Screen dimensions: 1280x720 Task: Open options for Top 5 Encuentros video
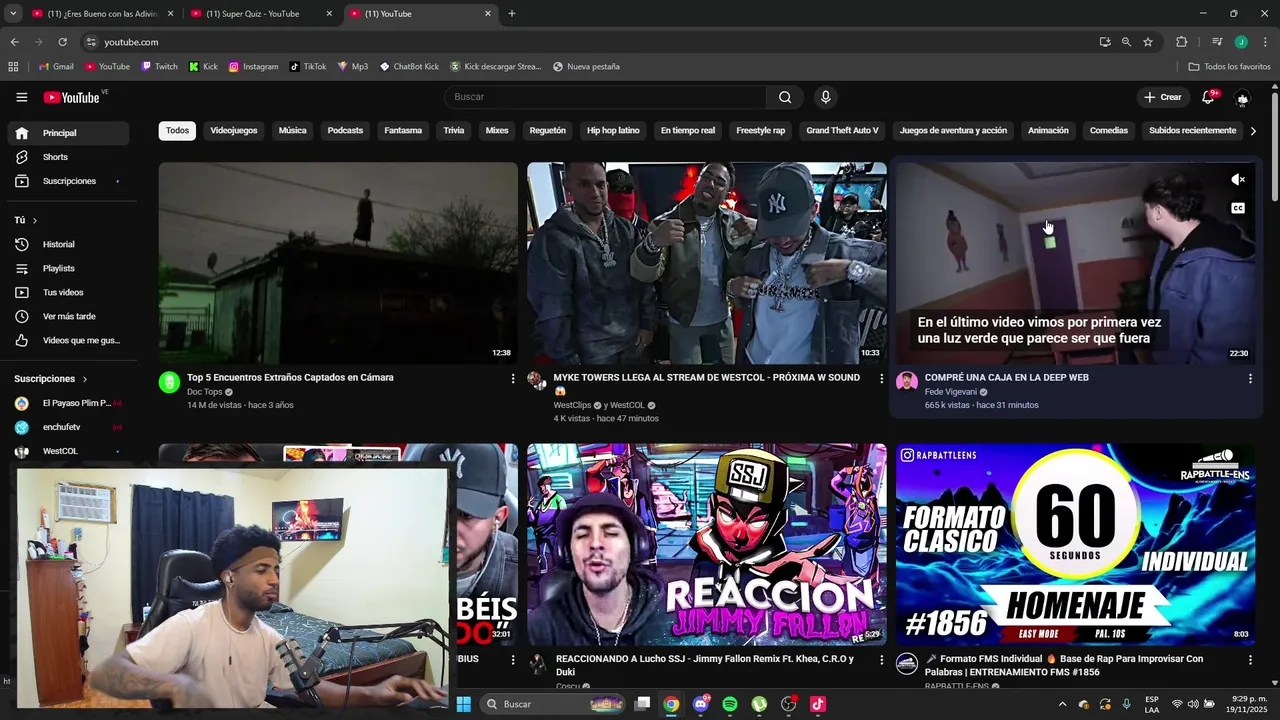pos(513,379)
